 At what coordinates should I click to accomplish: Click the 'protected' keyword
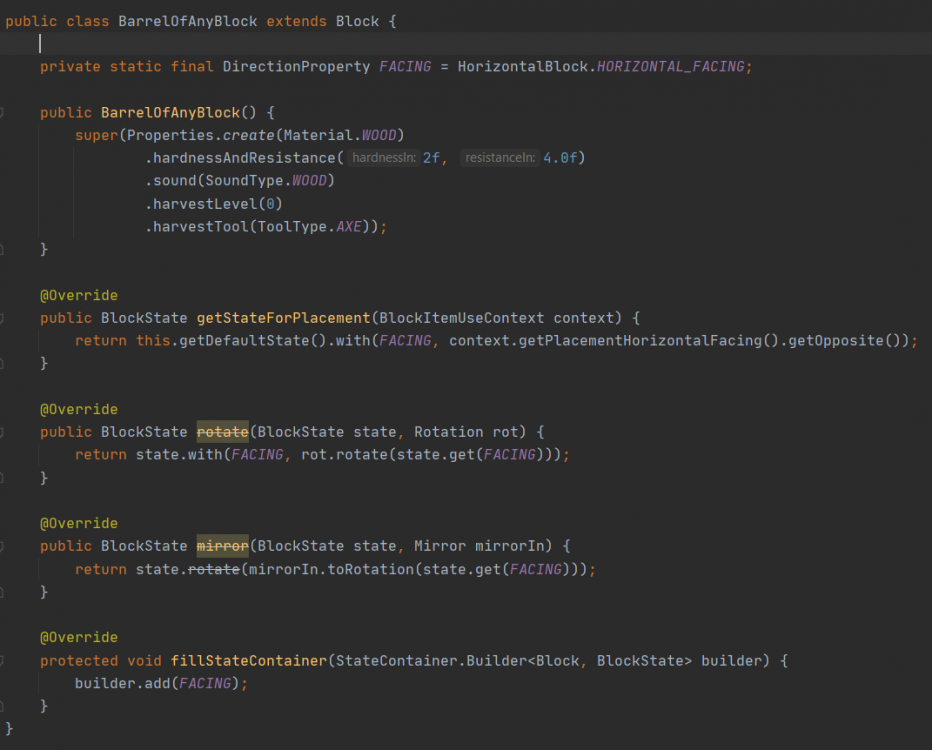(x=79, y=661)
